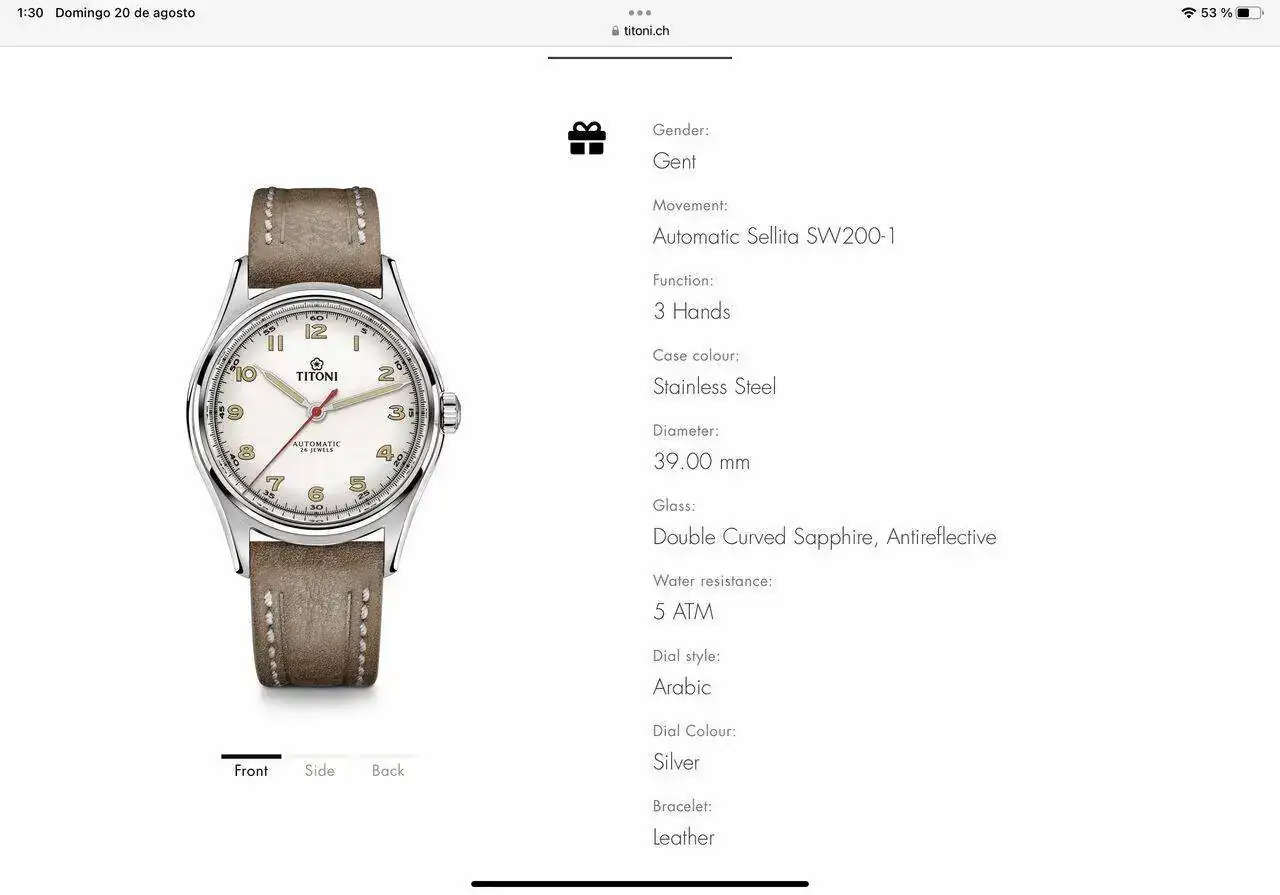Image resolution: width=1280 pixels, height=895 pixels.
Task: Switch to the Front view tab
Action: coord(251,770)
